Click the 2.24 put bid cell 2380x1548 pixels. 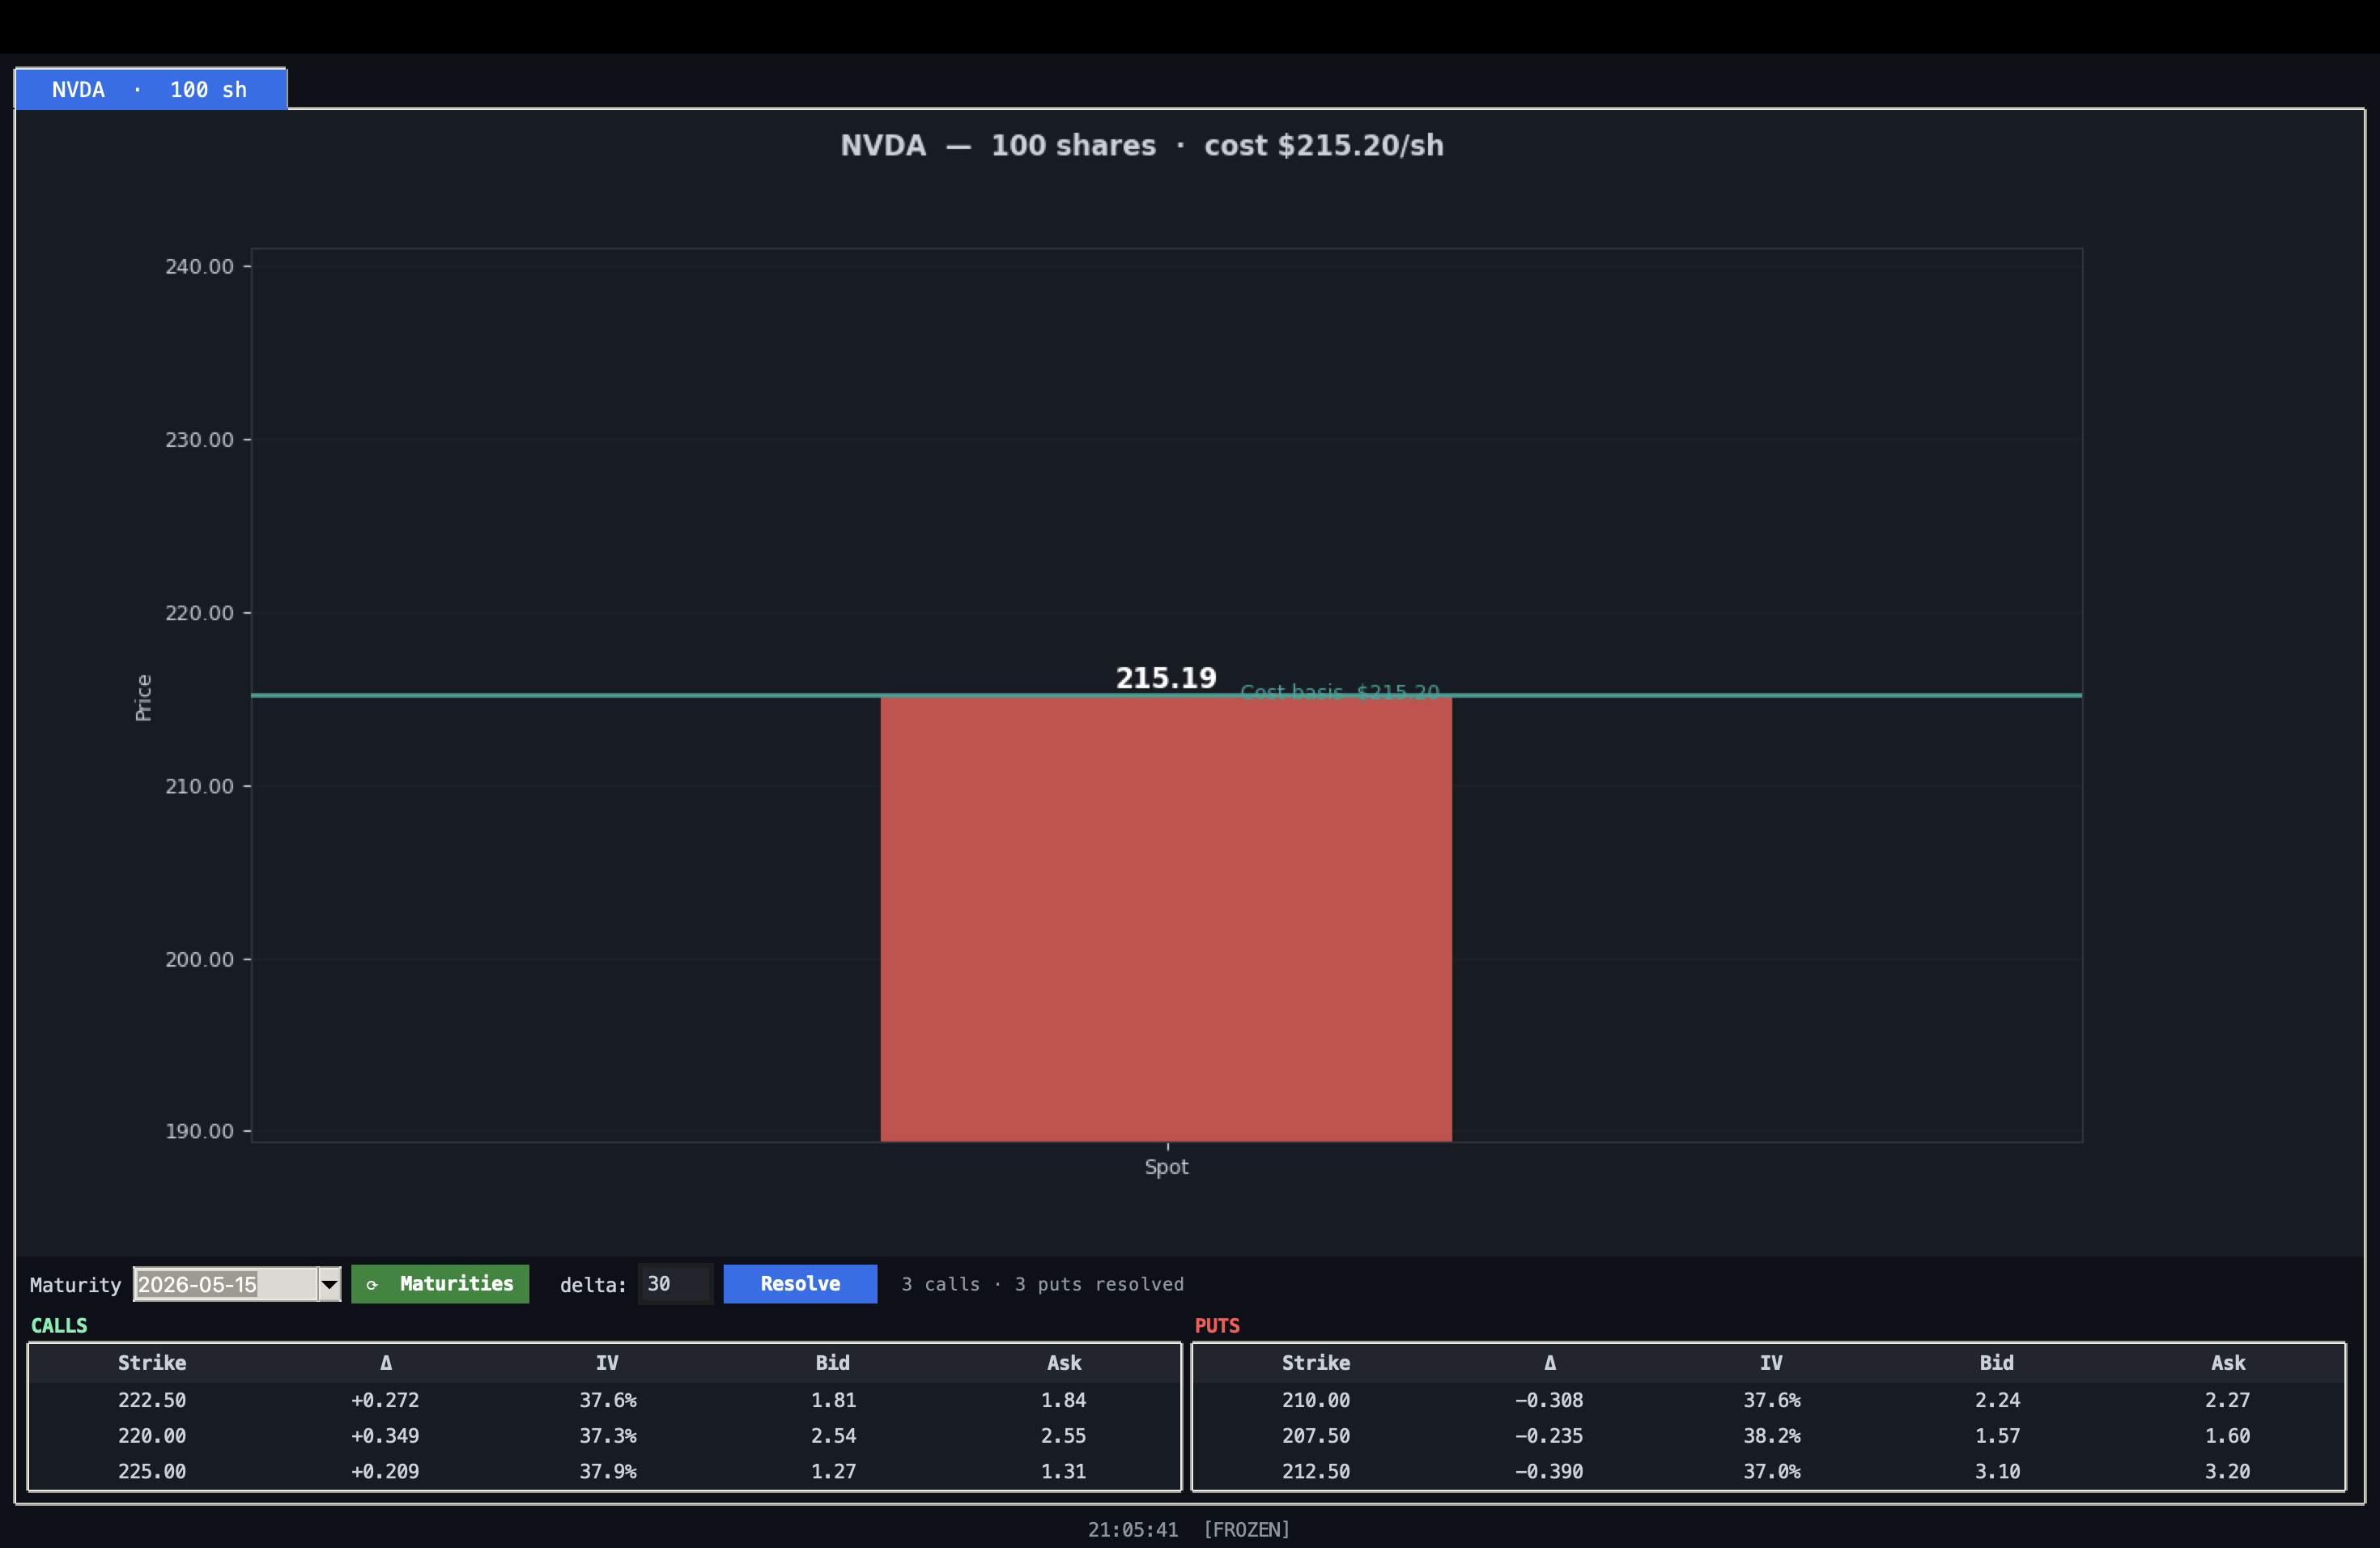click(1997, 1400)
